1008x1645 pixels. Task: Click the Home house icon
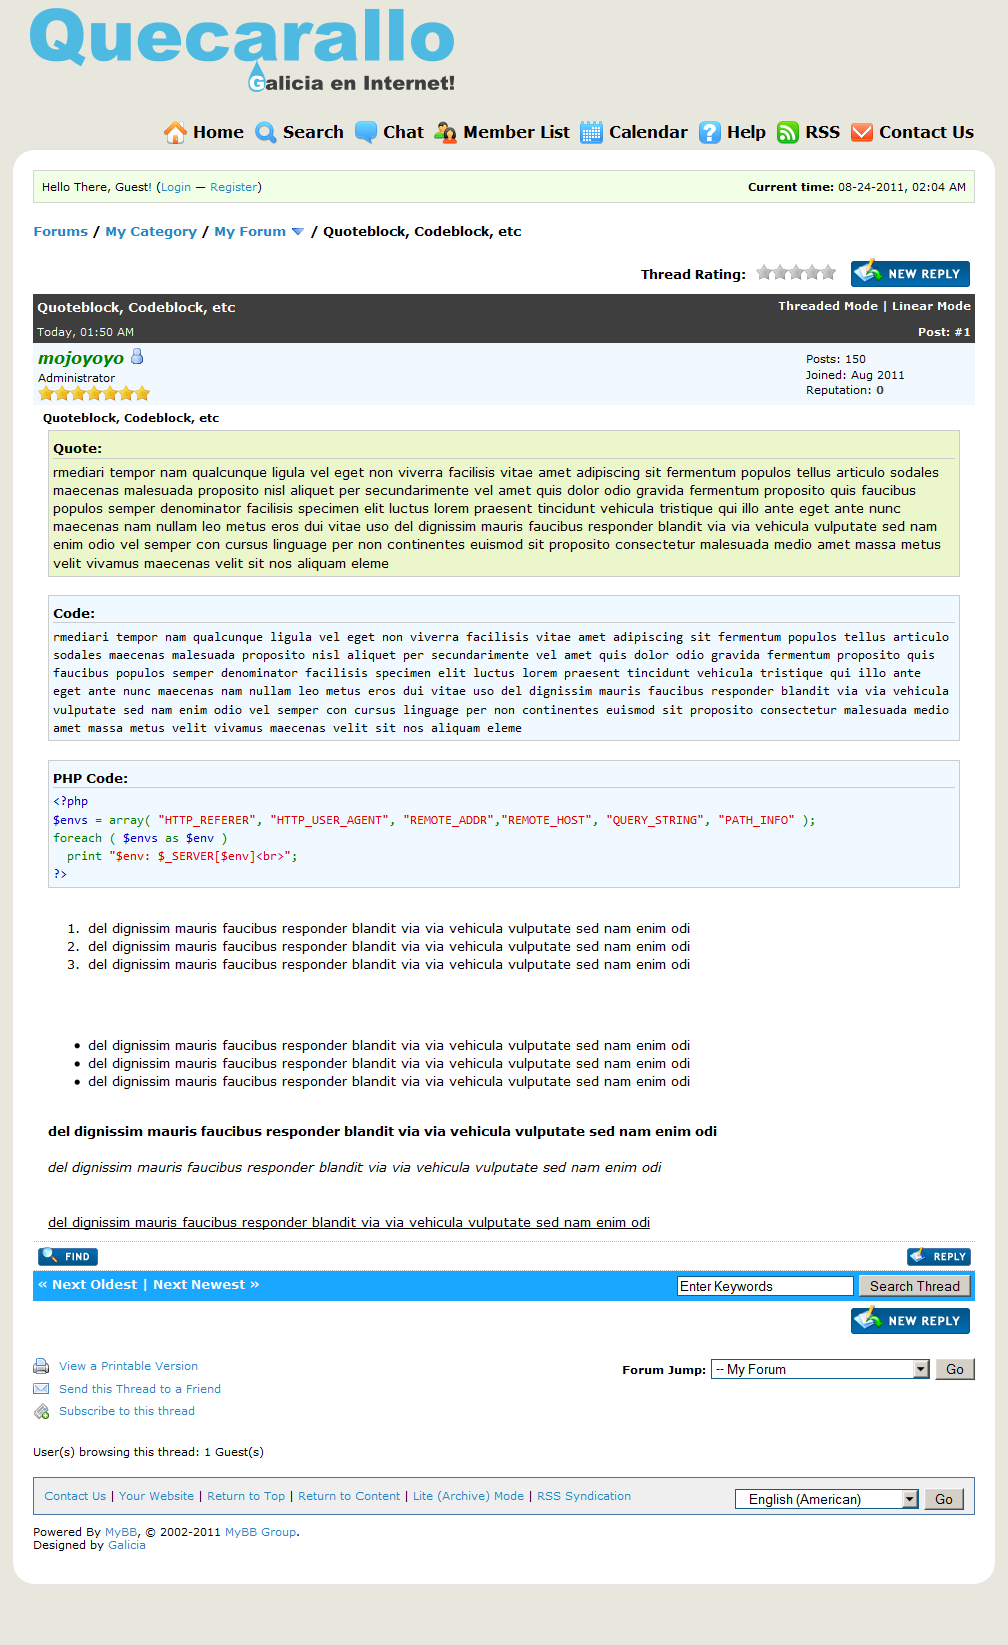click(175, 132)
